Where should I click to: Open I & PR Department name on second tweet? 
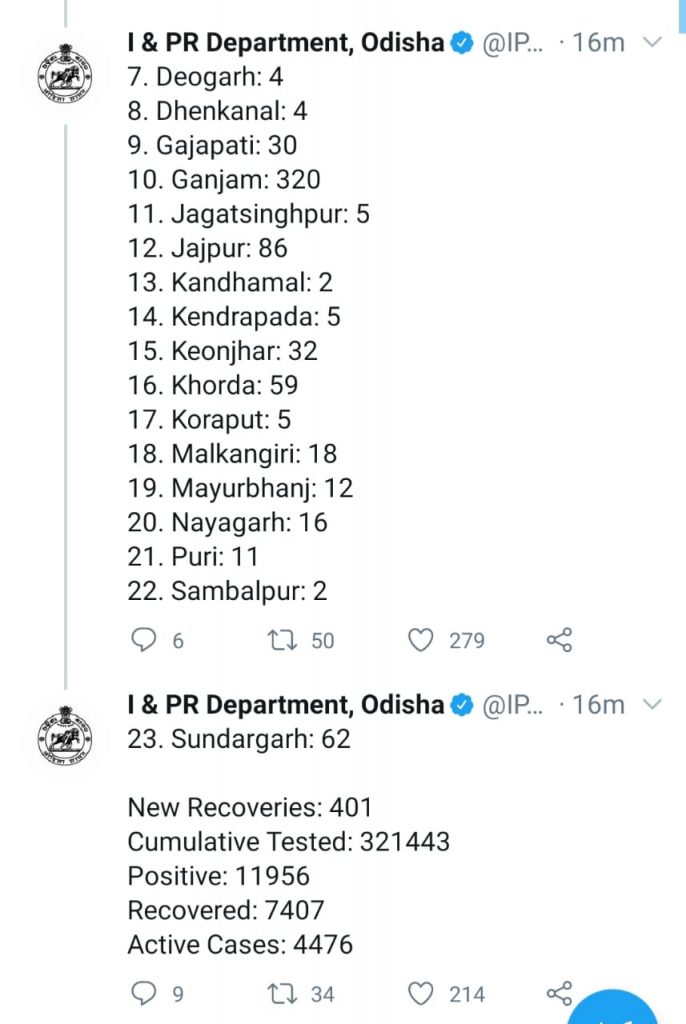[286, 705]
